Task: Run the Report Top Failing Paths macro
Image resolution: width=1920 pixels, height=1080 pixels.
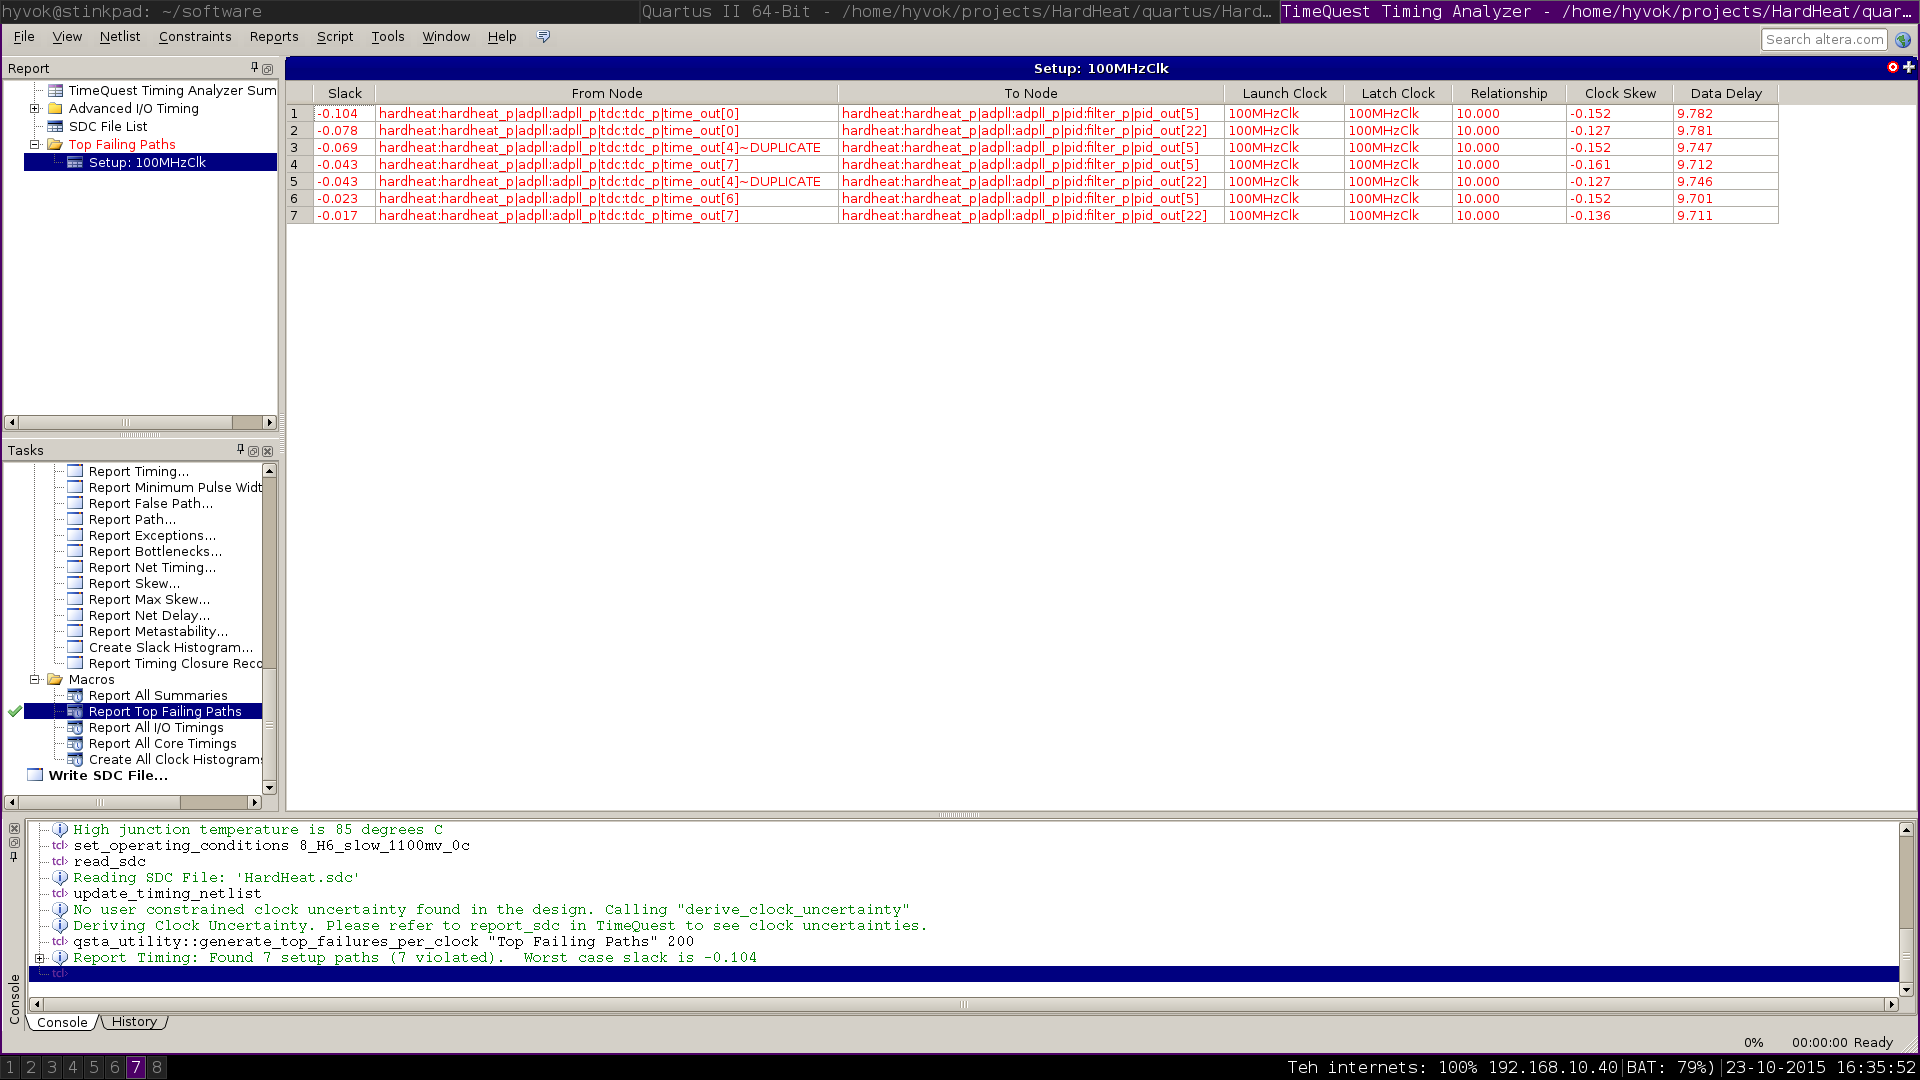Action: pos(165,712)
